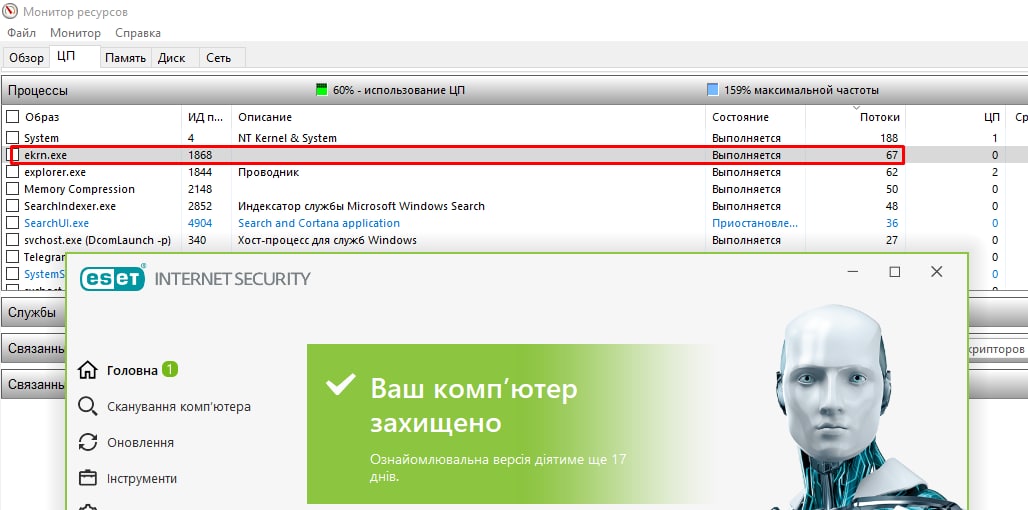Click the white protection status checkmark
This screenshot has width=1028, height=510.
point(341,385)
